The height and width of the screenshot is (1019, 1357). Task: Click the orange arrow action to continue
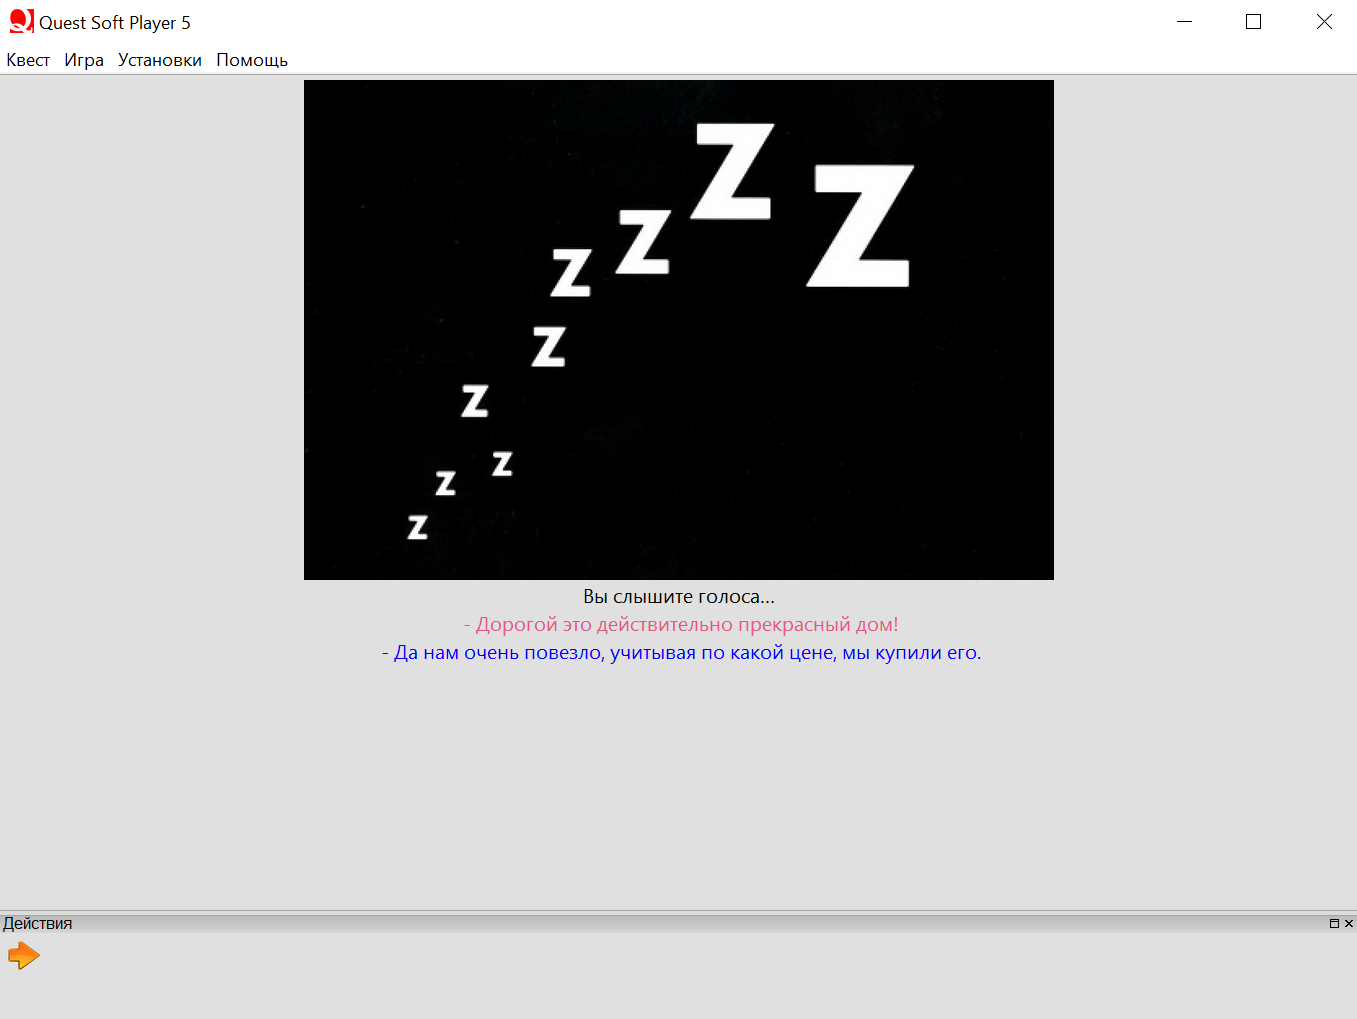coord(23,956)
